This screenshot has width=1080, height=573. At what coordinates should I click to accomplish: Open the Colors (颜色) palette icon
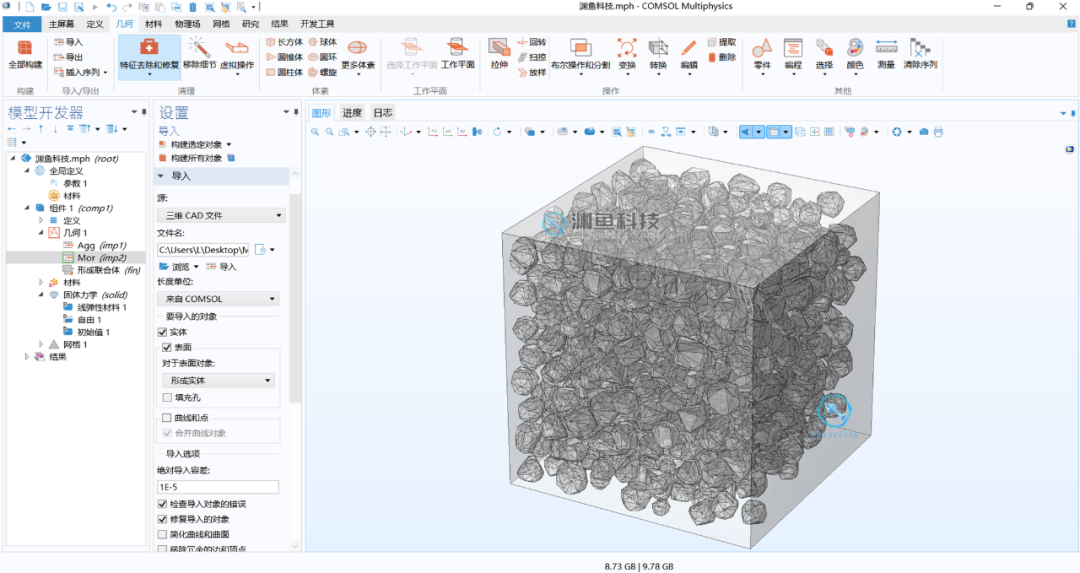(x=855, y=48)
